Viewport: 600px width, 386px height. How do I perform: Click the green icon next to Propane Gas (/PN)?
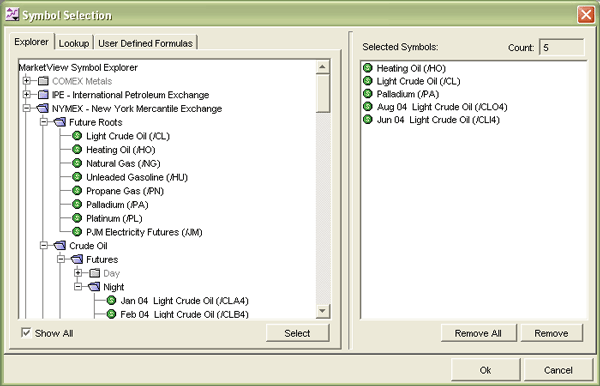point(77,191)
